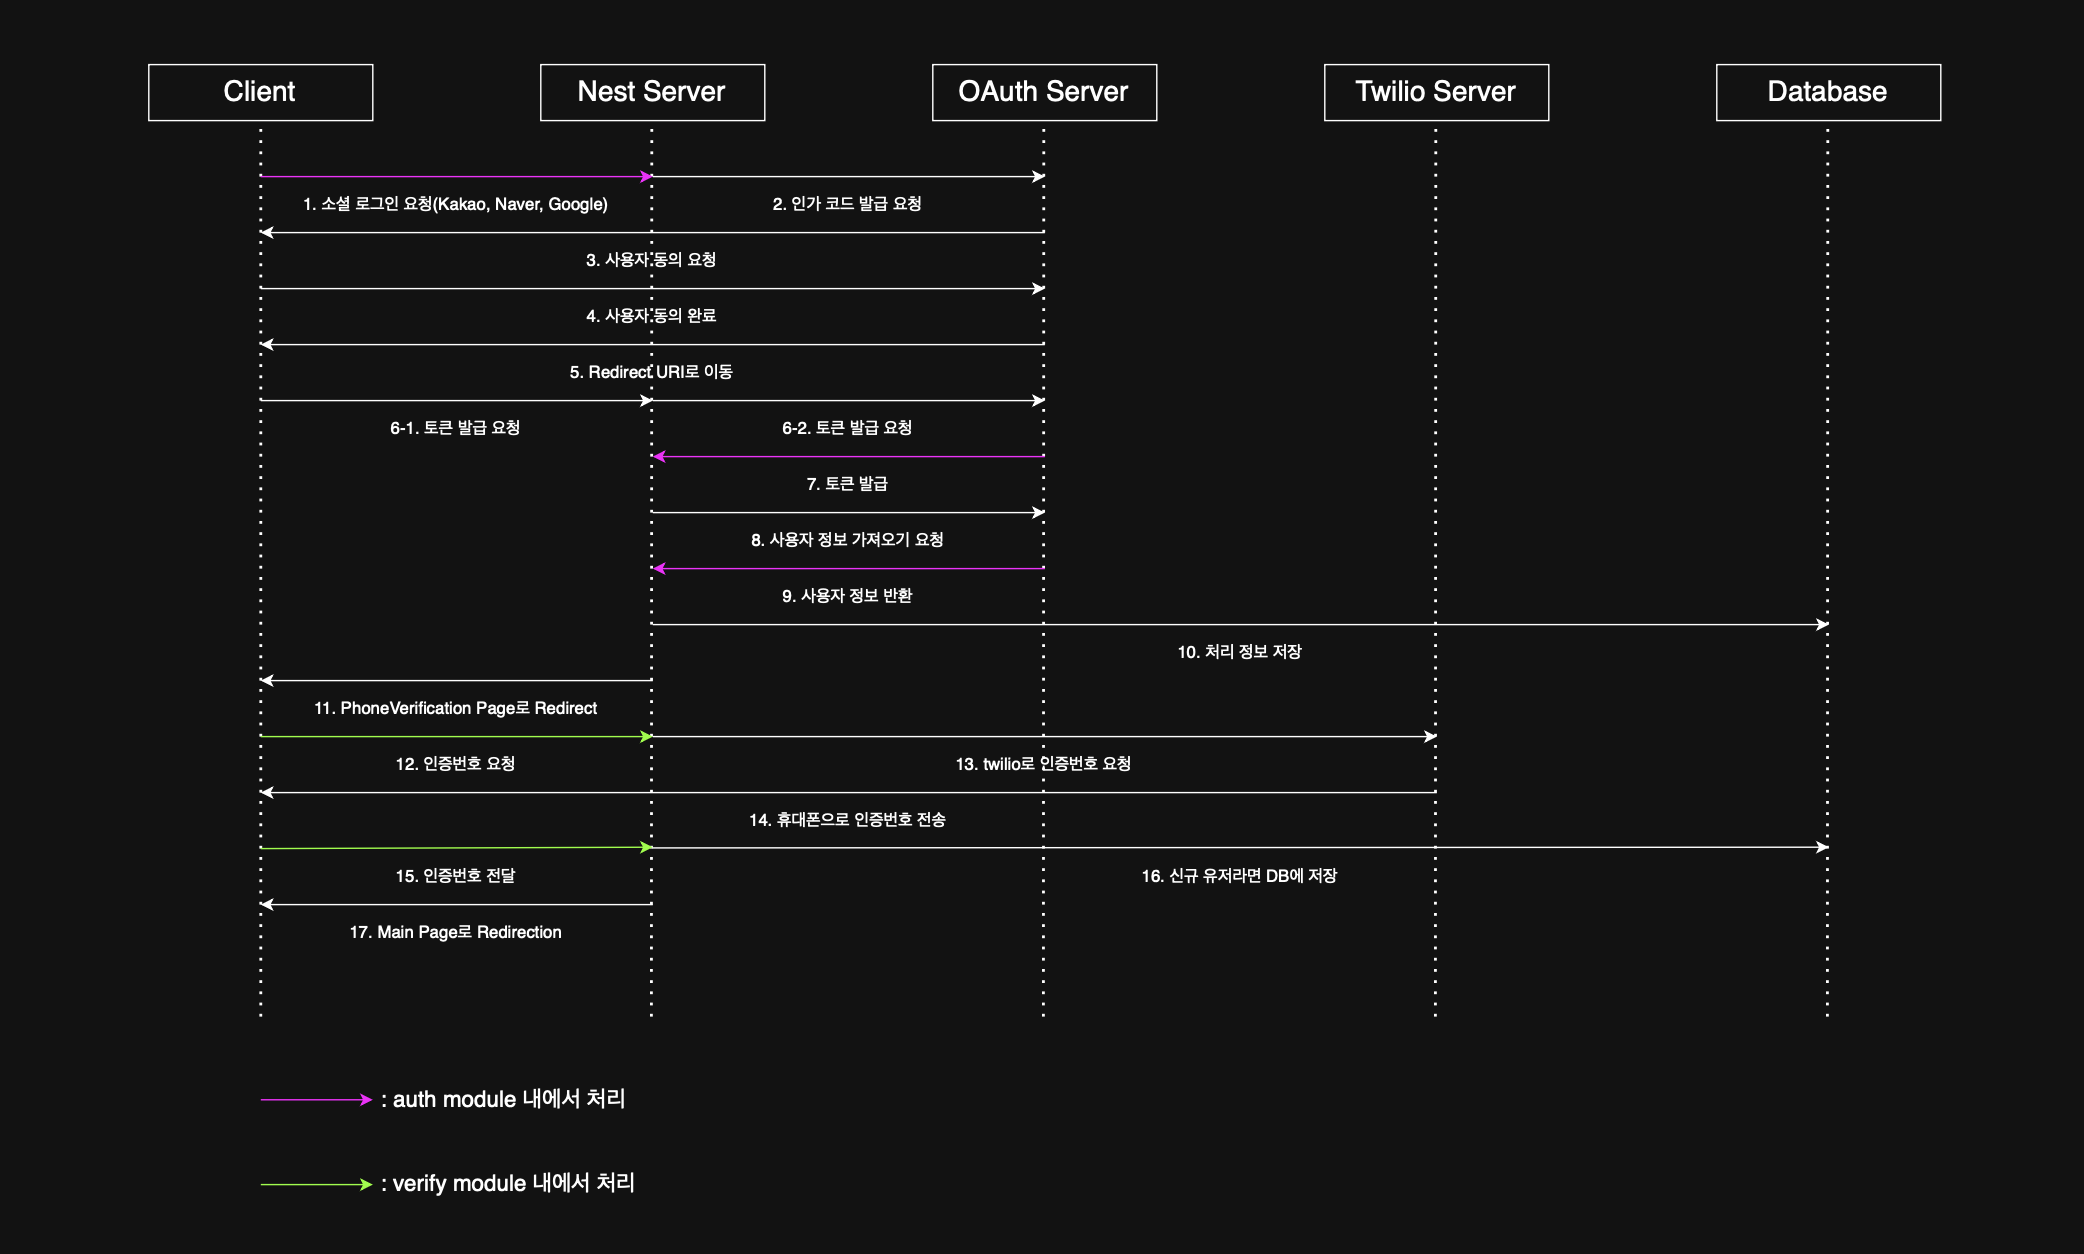This screenshot has height=1254, width=2084.
Task: Select the Twilio Server box
Action: pos(1436,92)
